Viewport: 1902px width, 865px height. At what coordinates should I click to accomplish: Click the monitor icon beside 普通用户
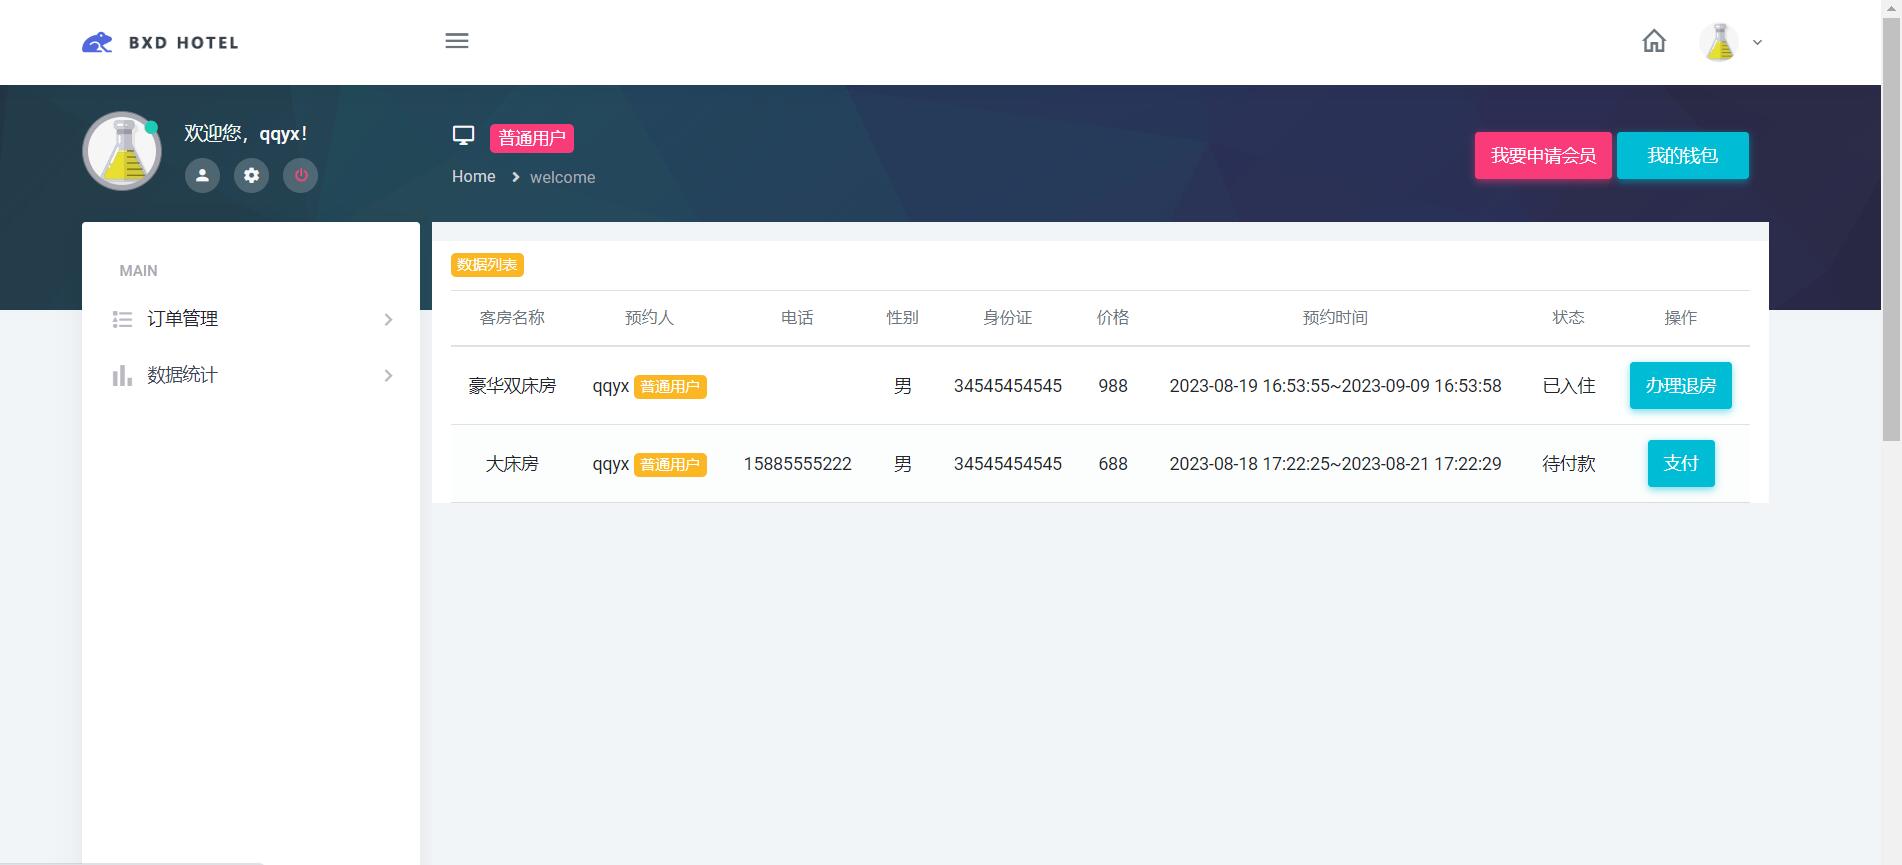463,136
